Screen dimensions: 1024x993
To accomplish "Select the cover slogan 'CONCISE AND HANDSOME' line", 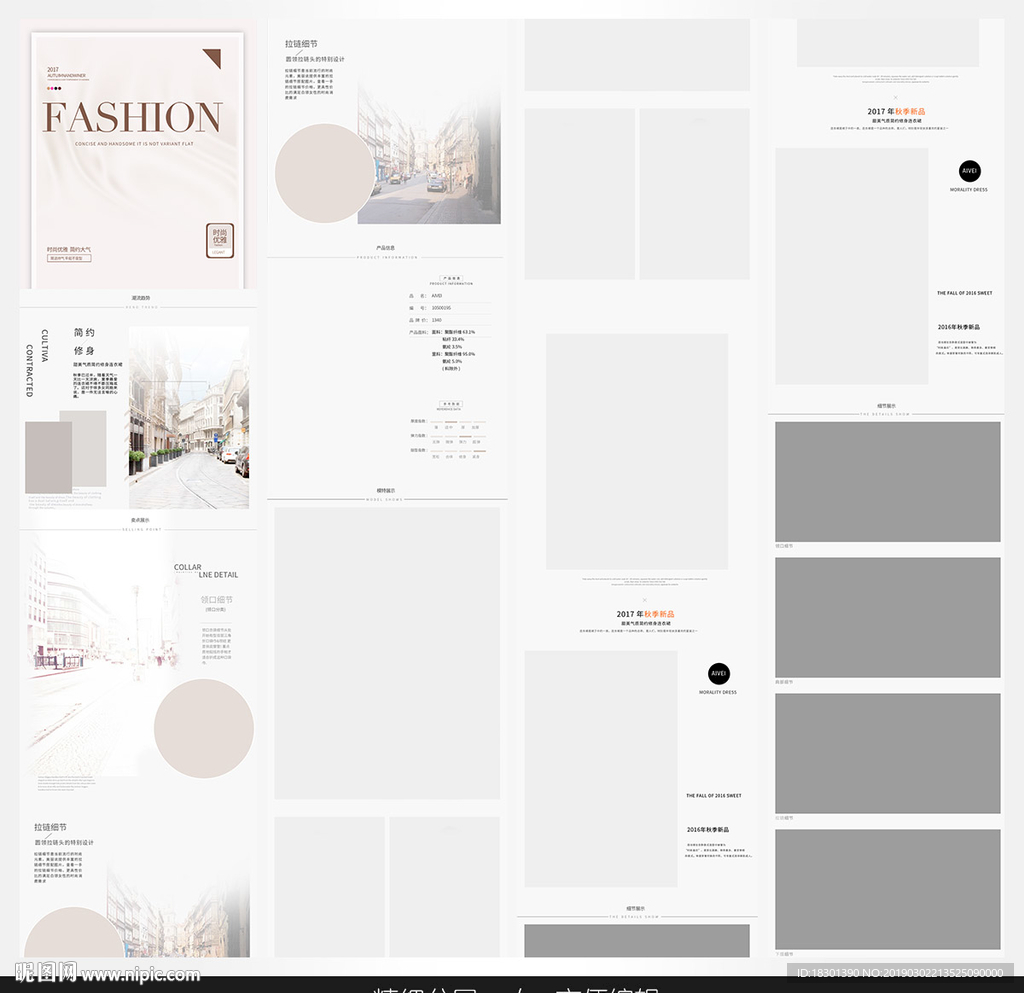I will (x=134, y=144).
